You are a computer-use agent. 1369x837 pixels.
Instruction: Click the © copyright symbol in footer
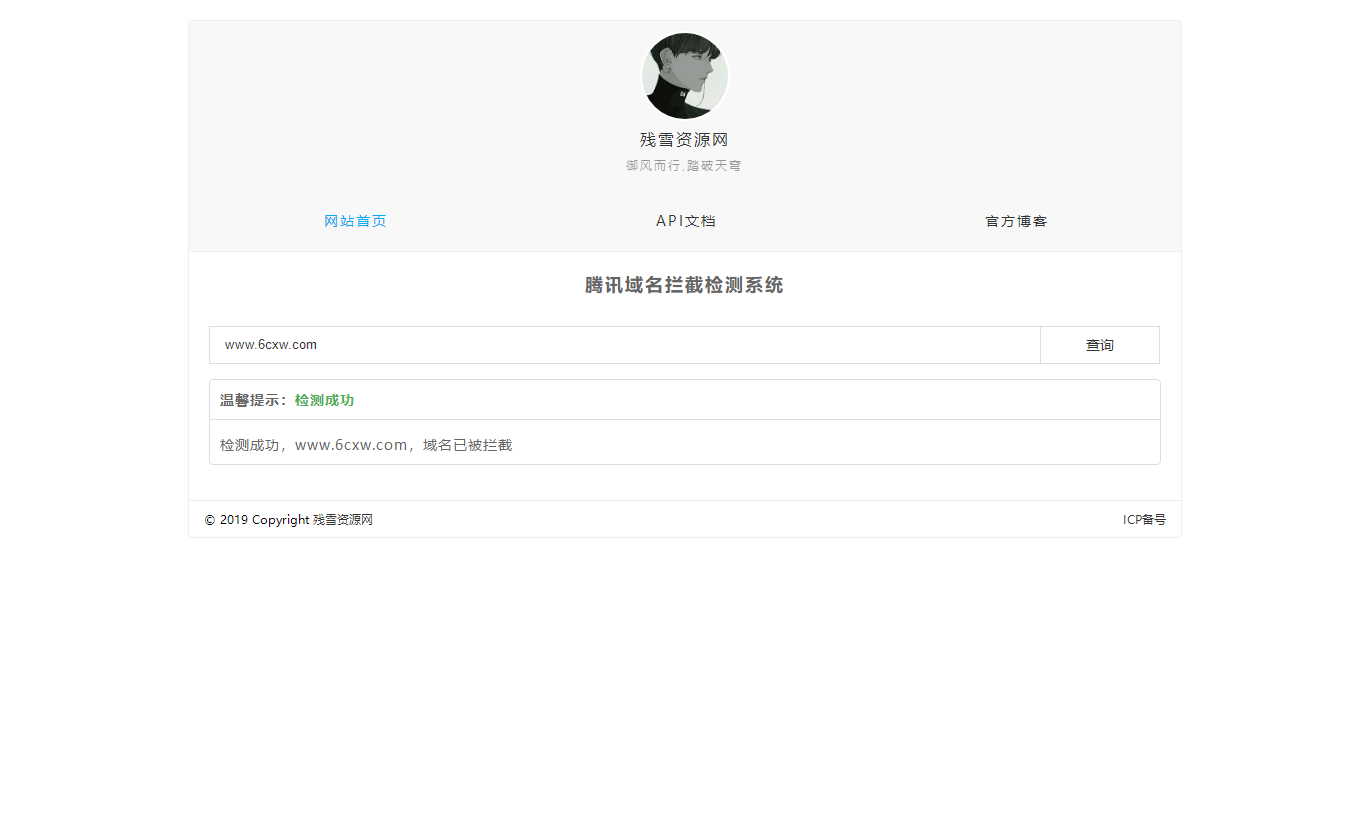click(x=210, y=520)
